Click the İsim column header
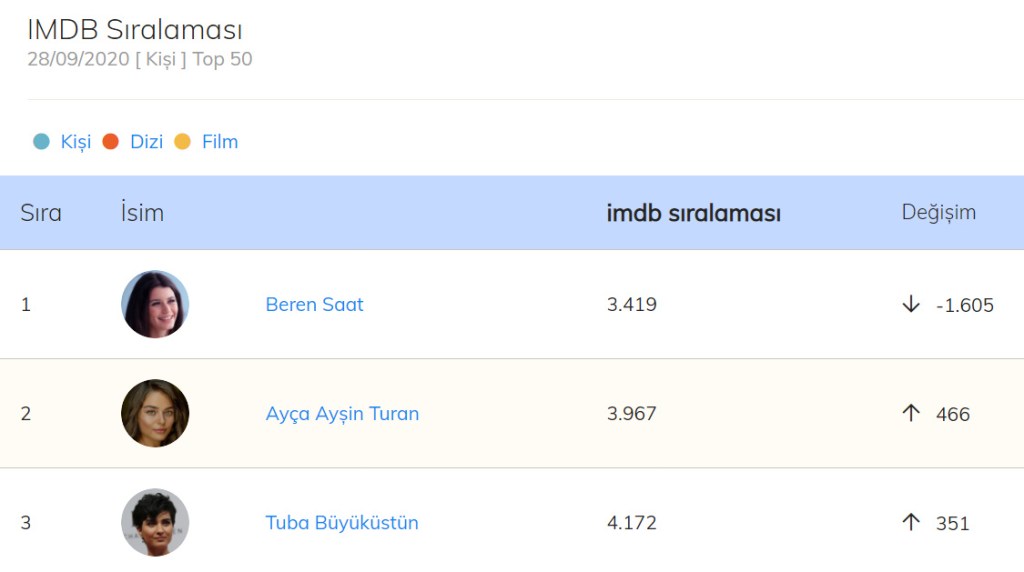The image size is (1024, 572). coord(141,213)
